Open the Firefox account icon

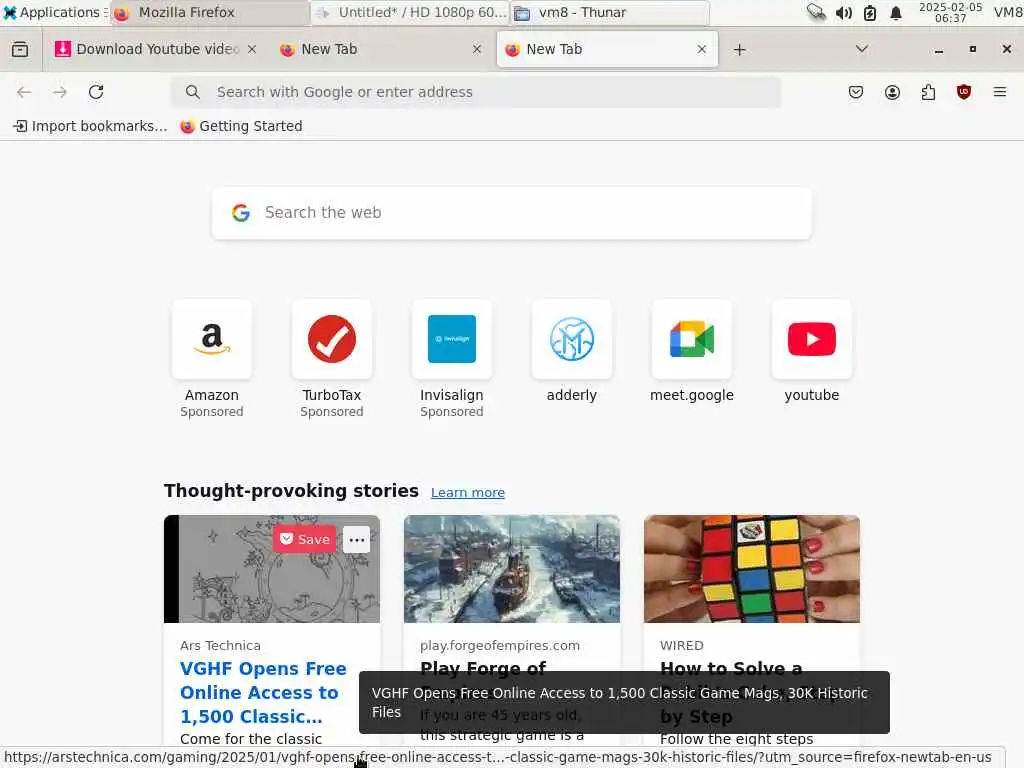click(x=892, y=92)
